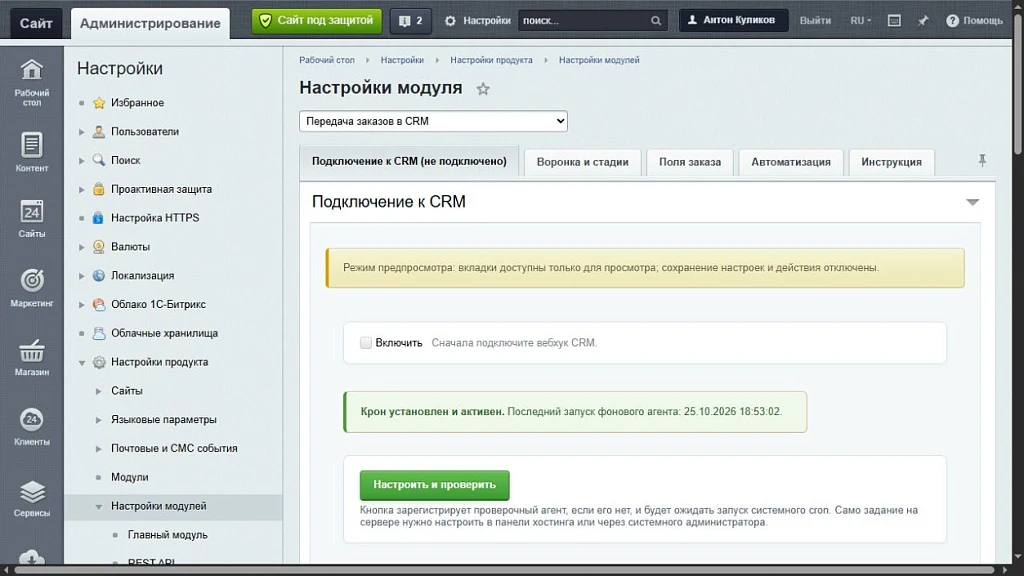Open the Настройки header menu
The image size is (1024, 576).
477,21
